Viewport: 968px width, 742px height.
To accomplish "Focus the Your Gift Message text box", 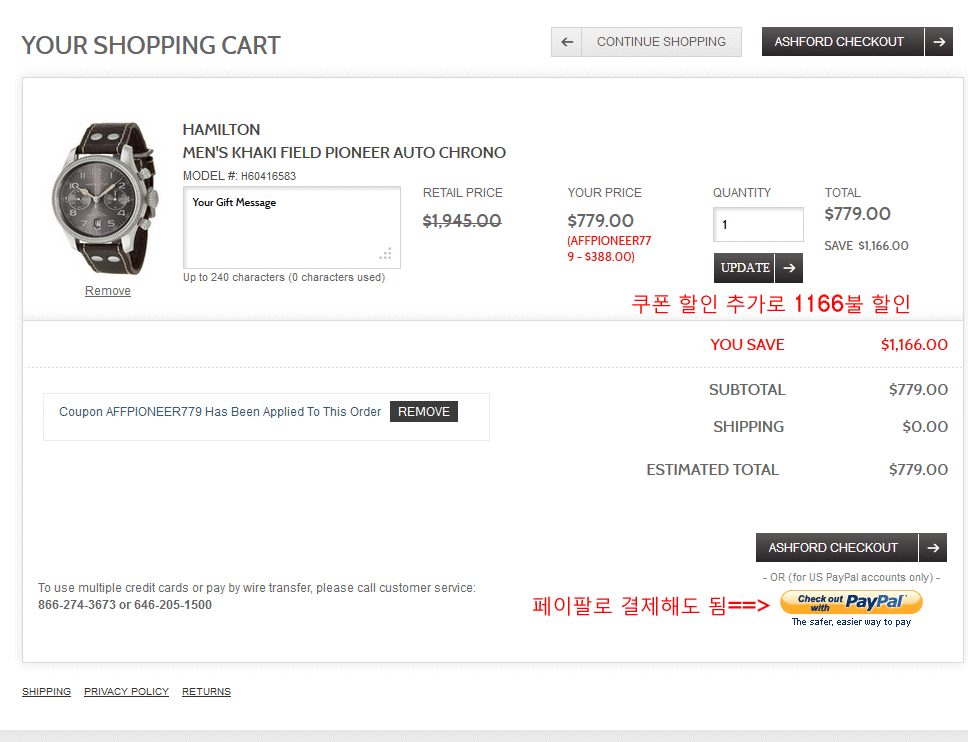I will (x=290, y=227).
